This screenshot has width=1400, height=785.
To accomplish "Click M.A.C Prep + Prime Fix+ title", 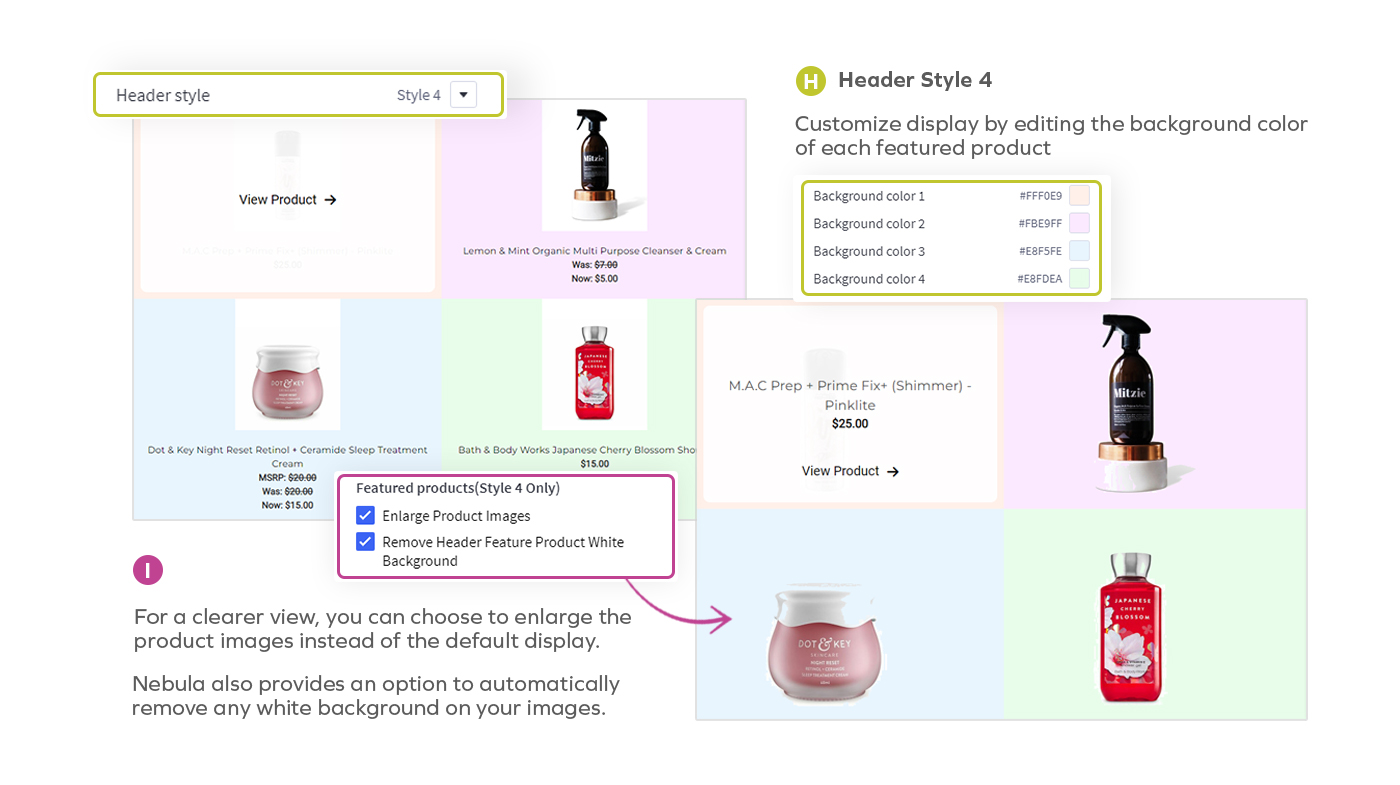I will tap(851, 395).
